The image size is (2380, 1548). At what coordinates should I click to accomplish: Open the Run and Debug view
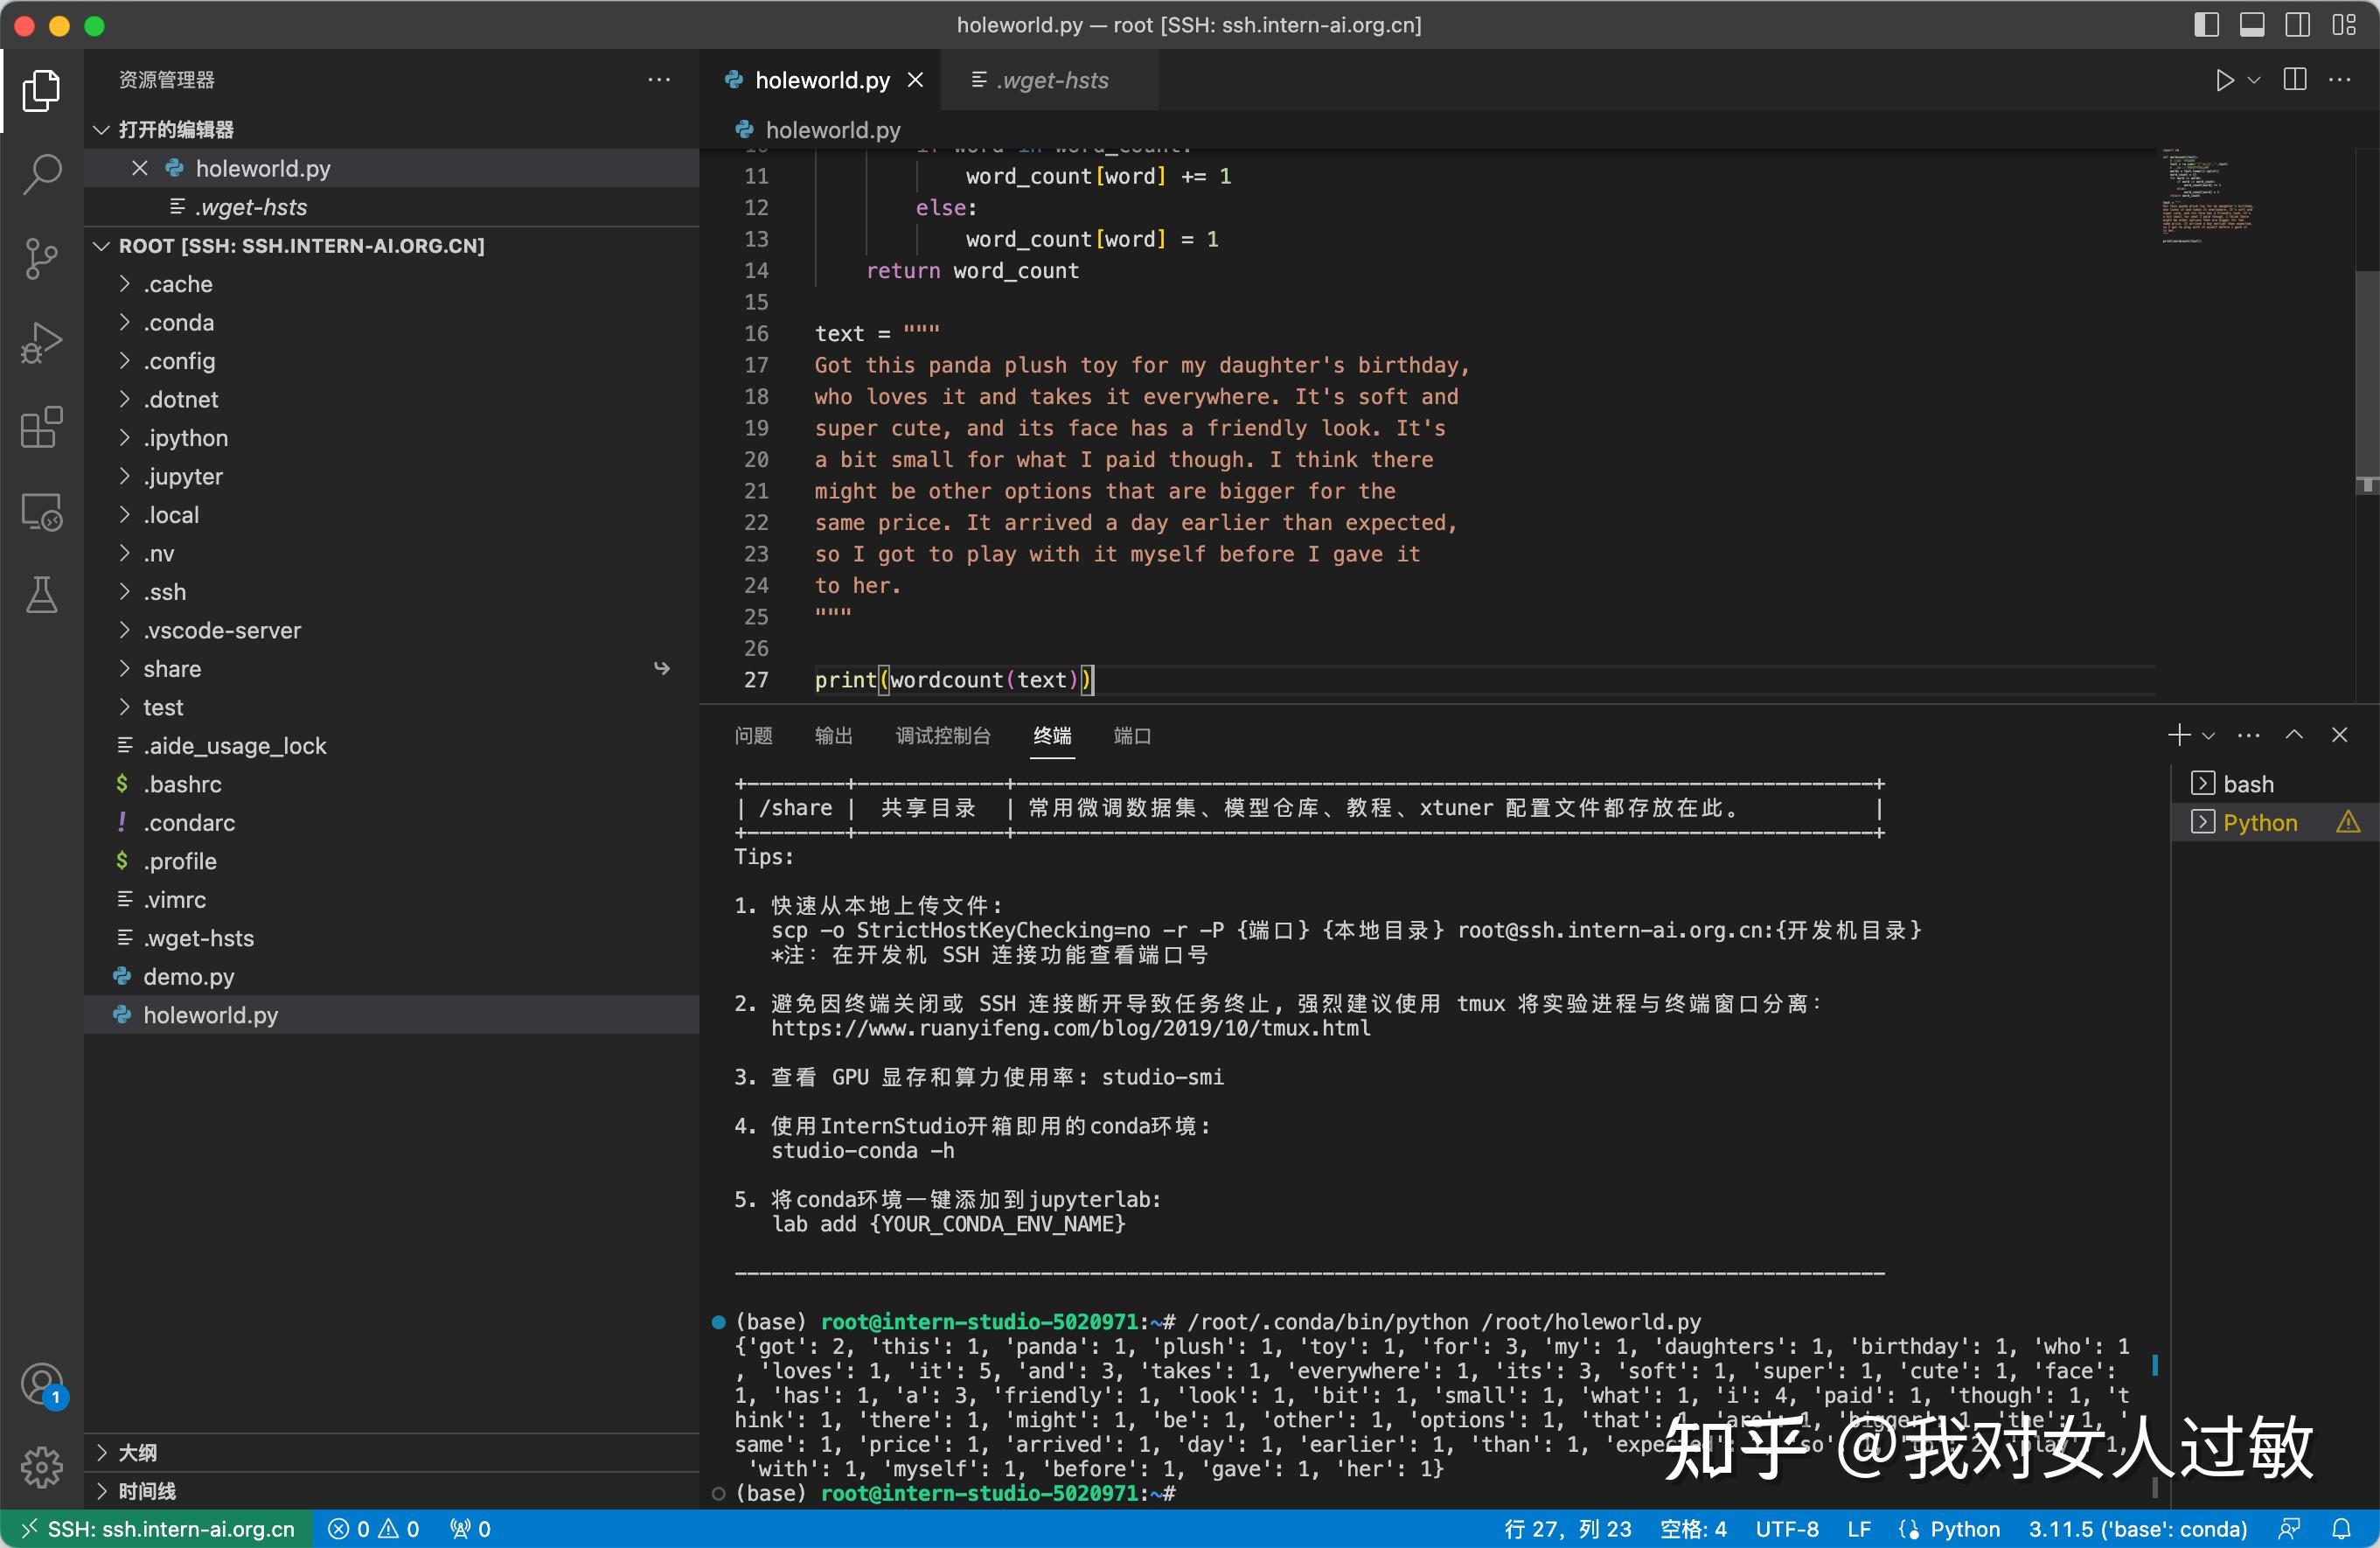41,342
